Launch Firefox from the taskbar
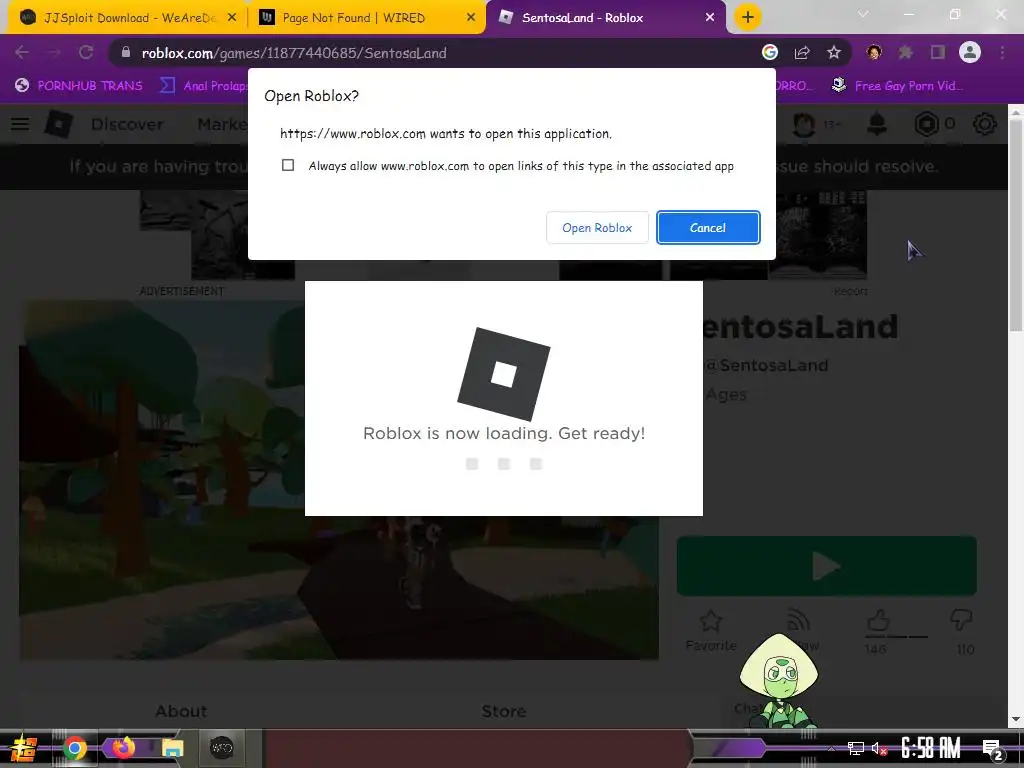The height and width of the screenshot is (768, 1024). (x=123, y=748)
